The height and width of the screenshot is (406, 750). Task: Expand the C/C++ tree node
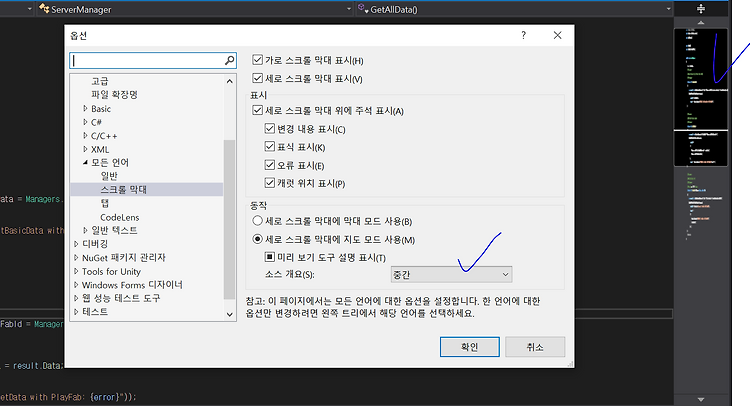[x=85, y=136]
